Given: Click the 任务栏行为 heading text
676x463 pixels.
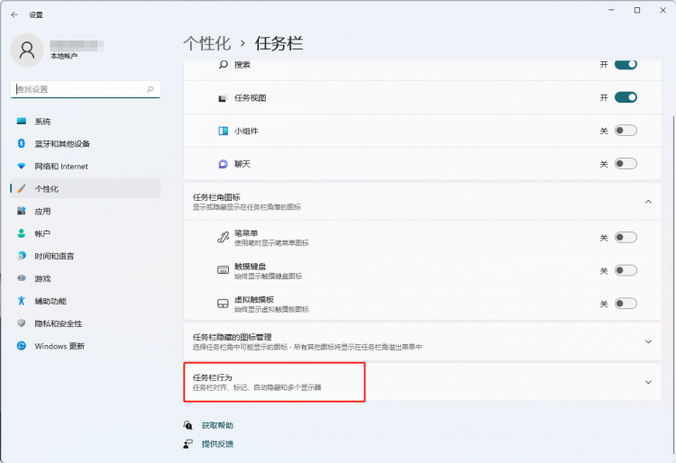Looking at the screenshot, I should tap(212, 377).
